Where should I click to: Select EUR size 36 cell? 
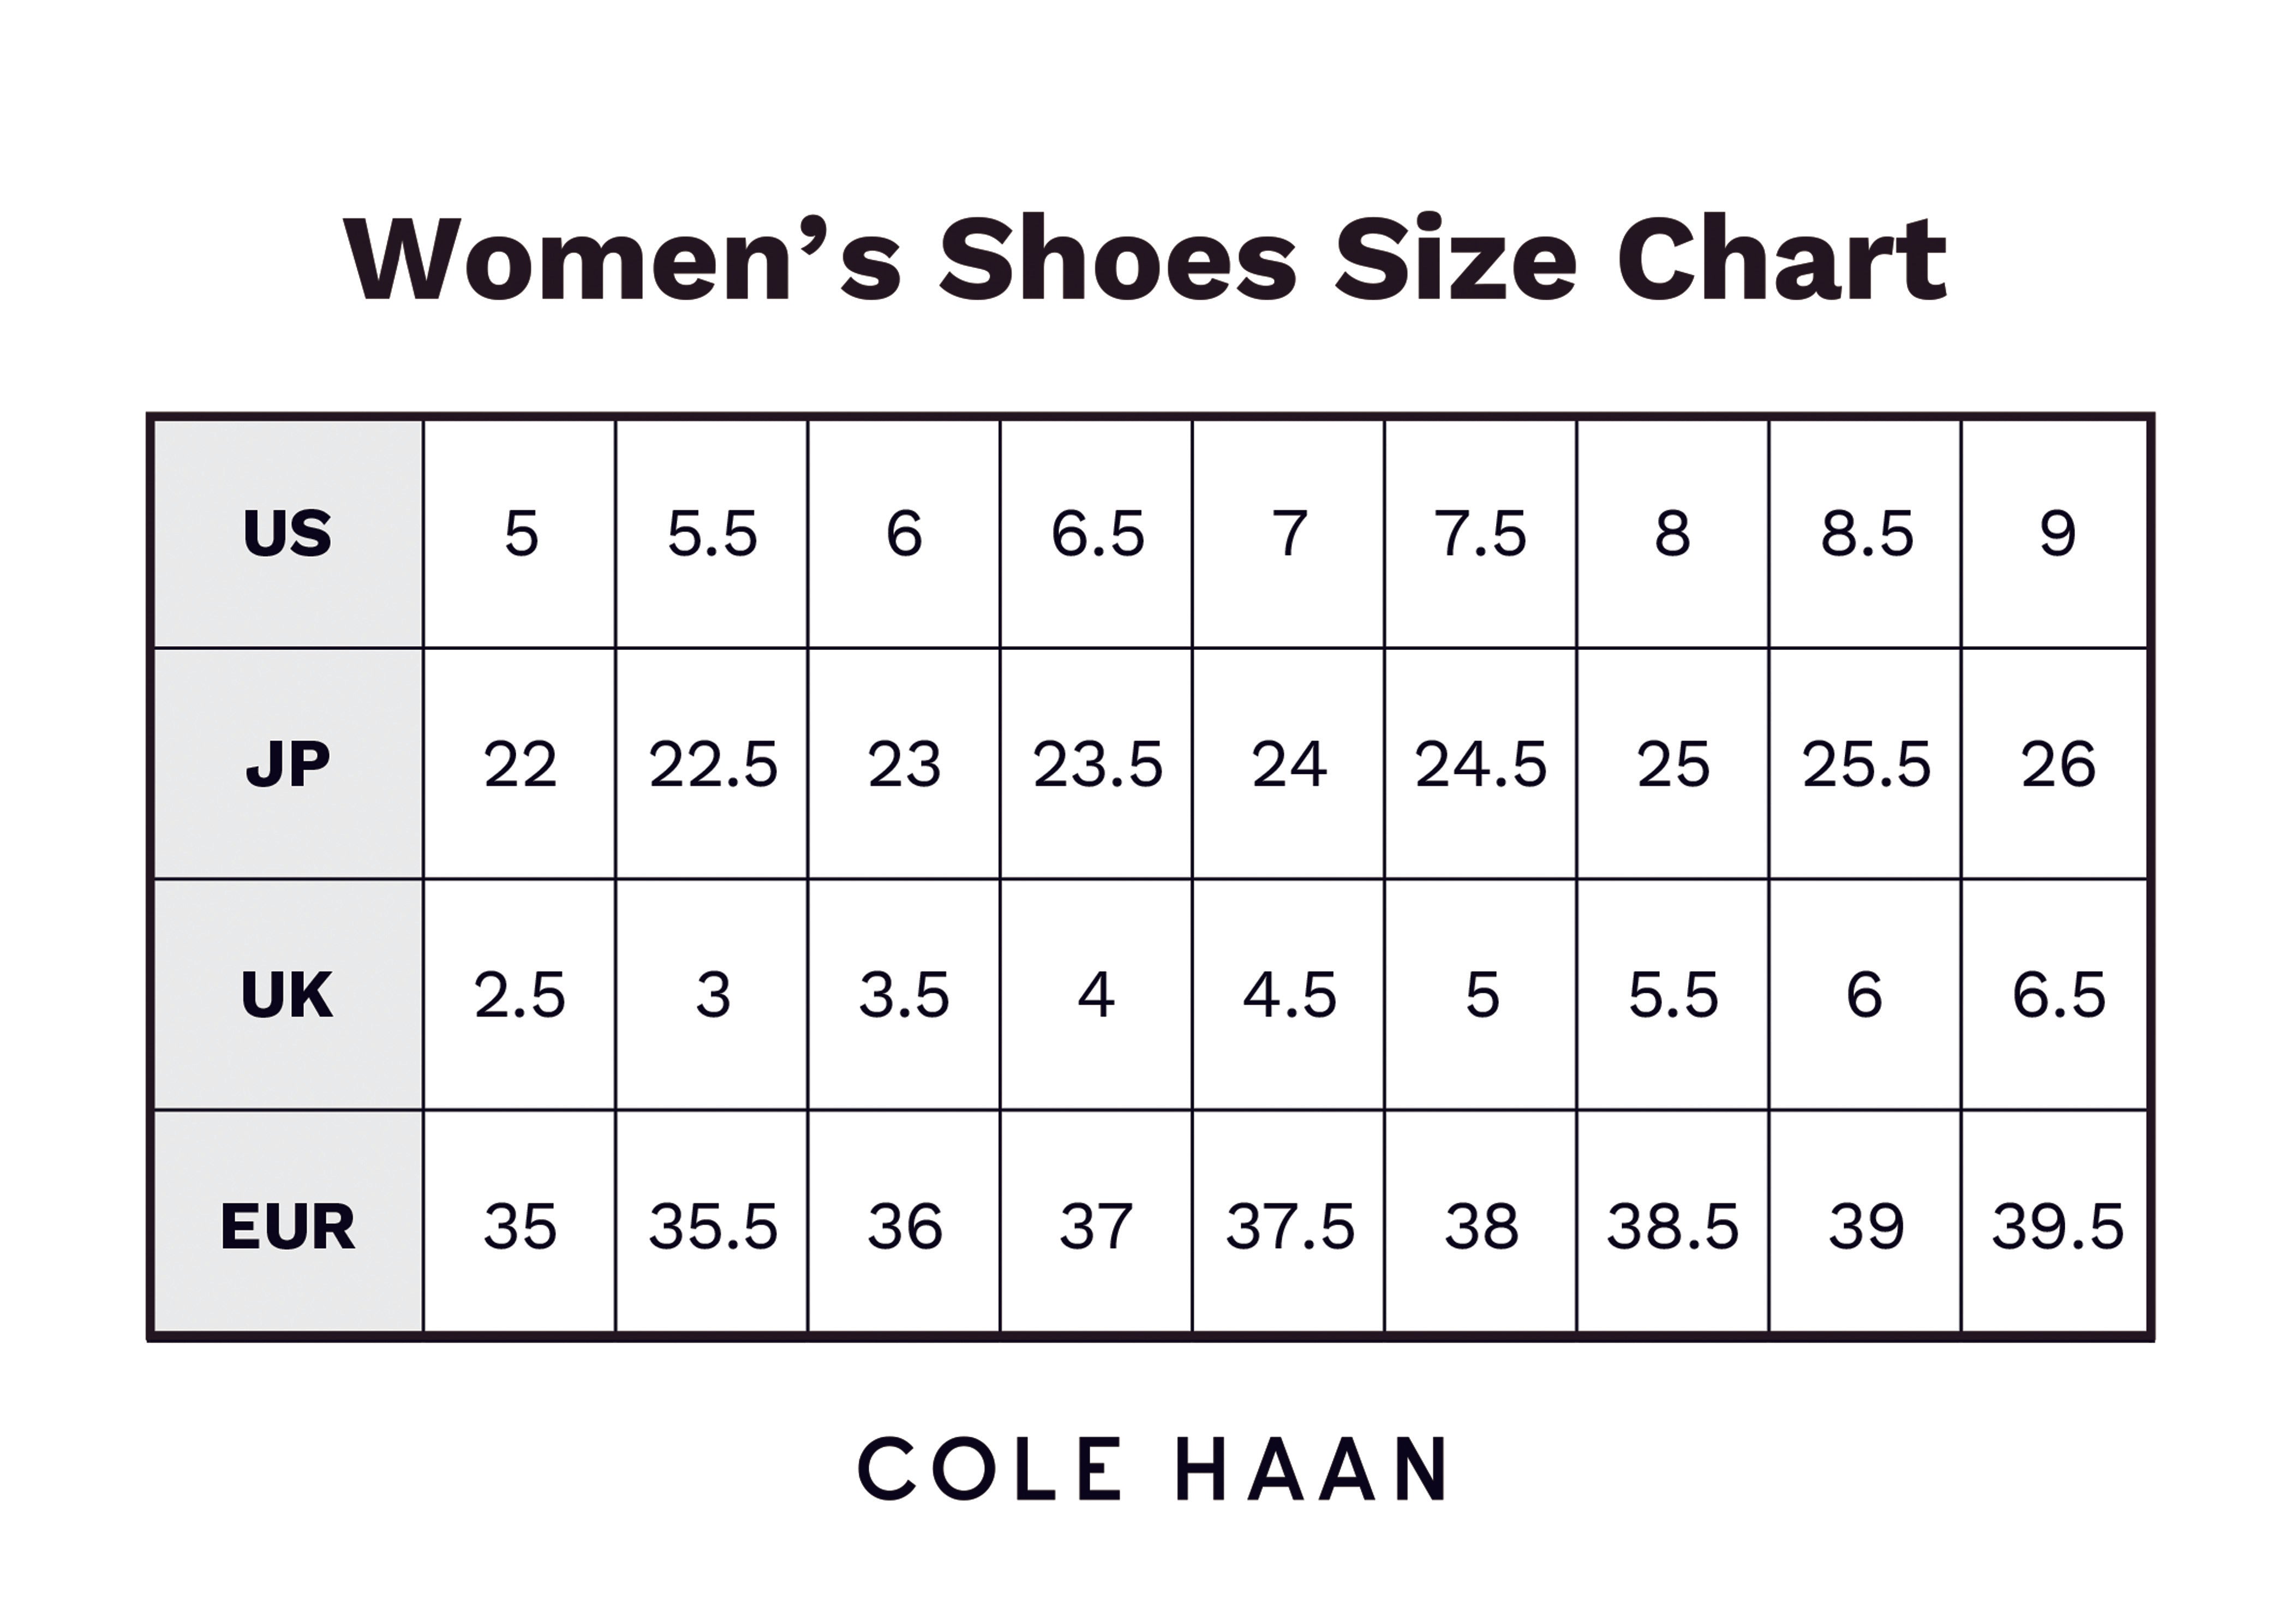coord(904,1226)
